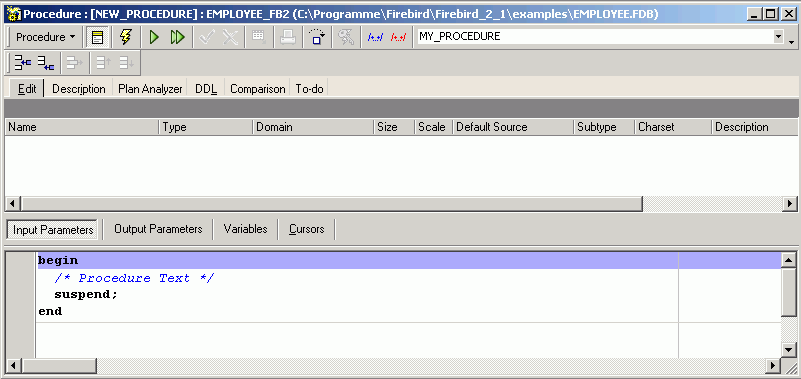This screenshot has height=379, width=801.
Task: Click the grayed Commit checkmark icon
Action: coord(207,37)
